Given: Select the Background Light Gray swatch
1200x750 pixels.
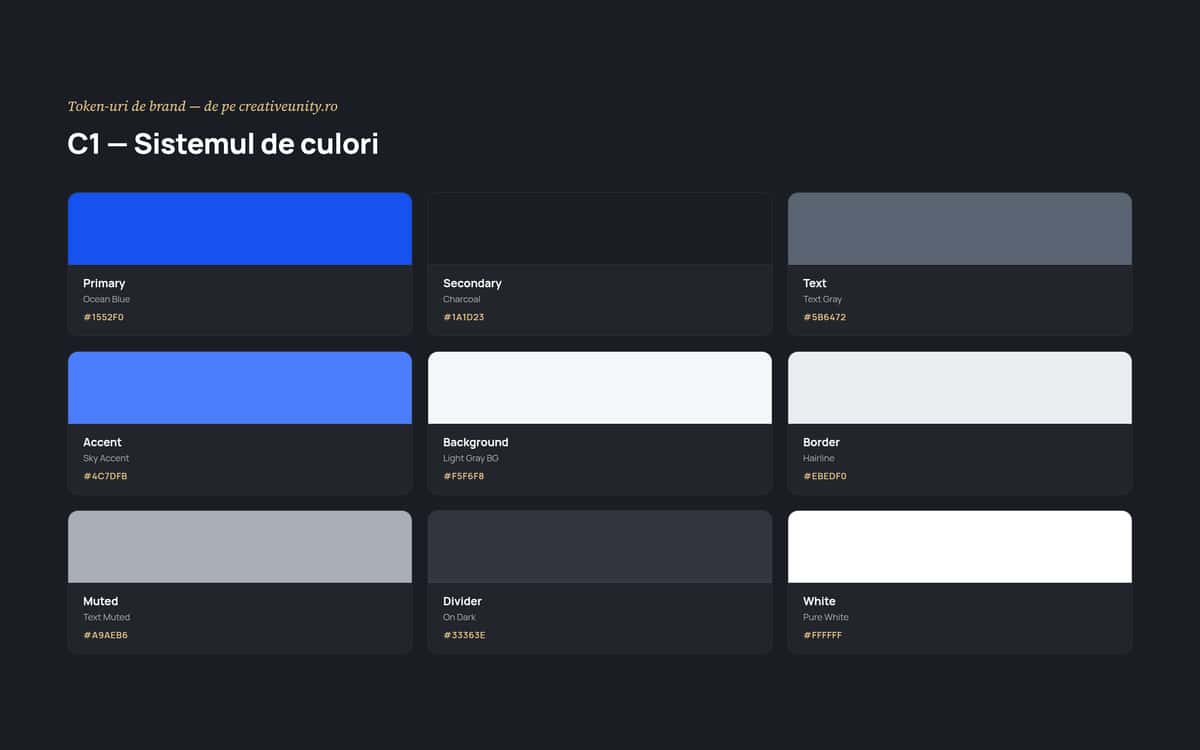Looking at the screenshot, I should 600,388.
